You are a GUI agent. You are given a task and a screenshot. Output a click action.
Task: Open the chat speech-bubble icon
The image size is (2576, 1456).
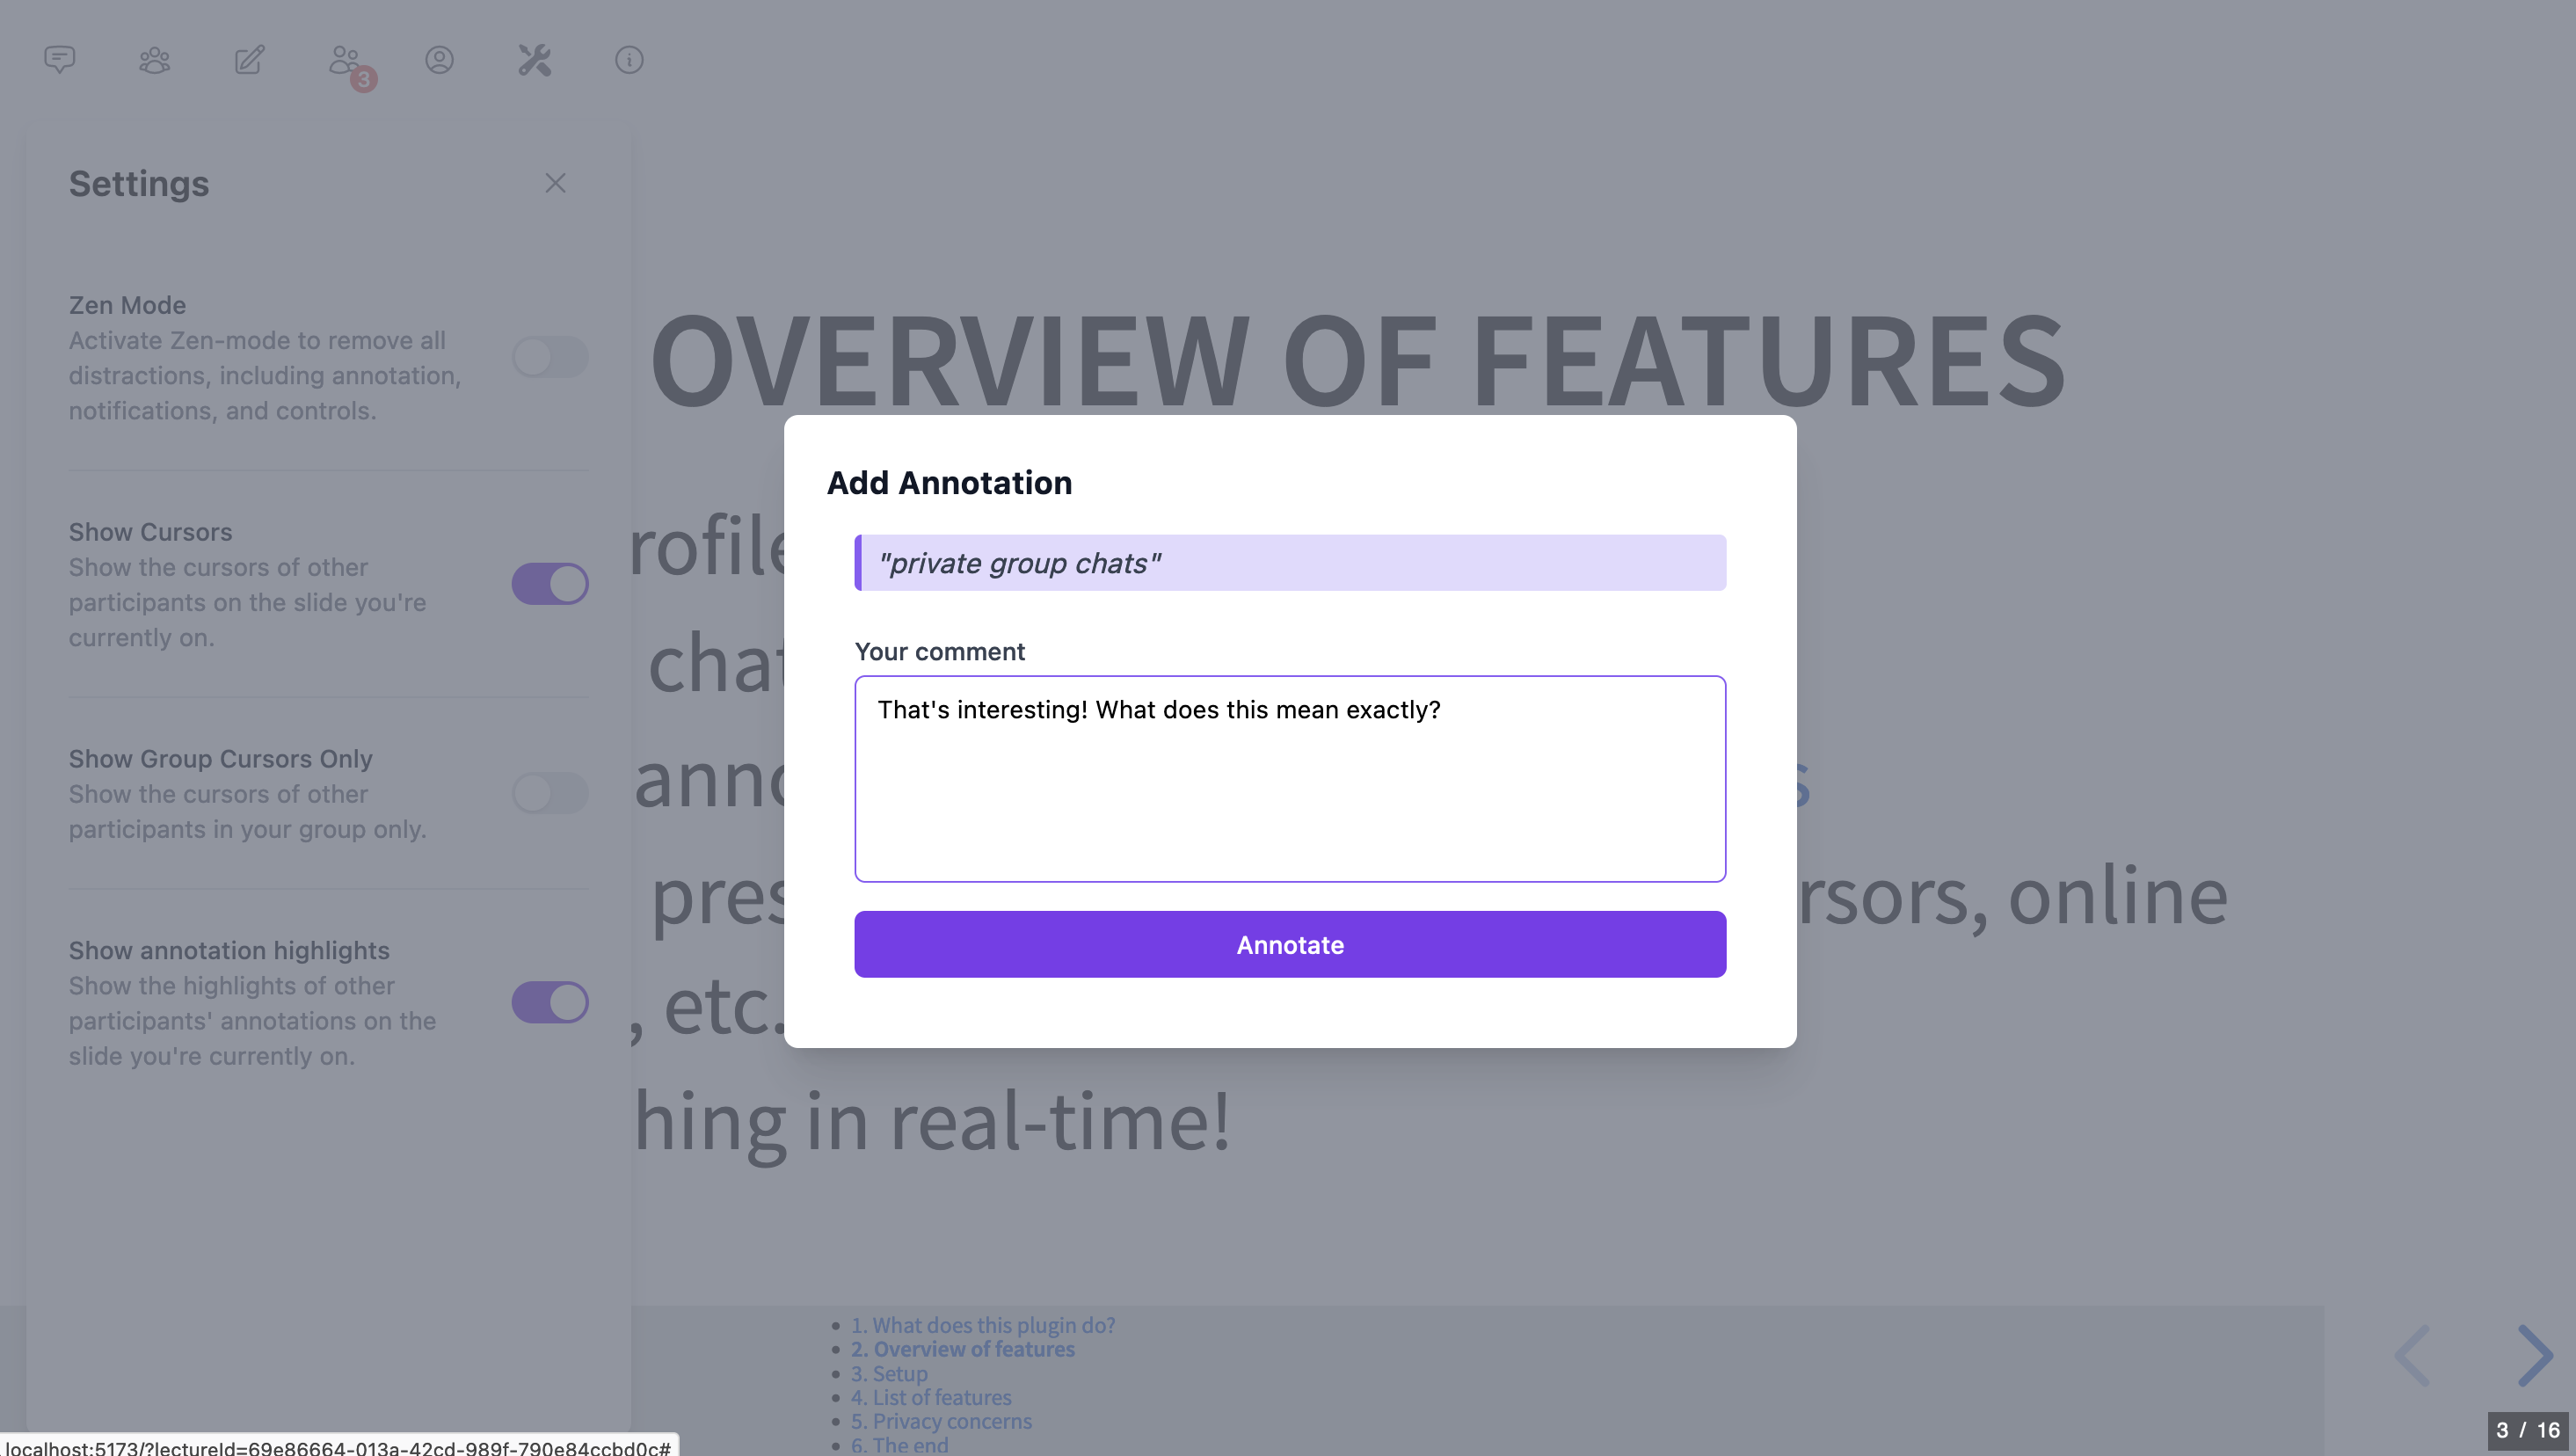click(x=60, y=60)
